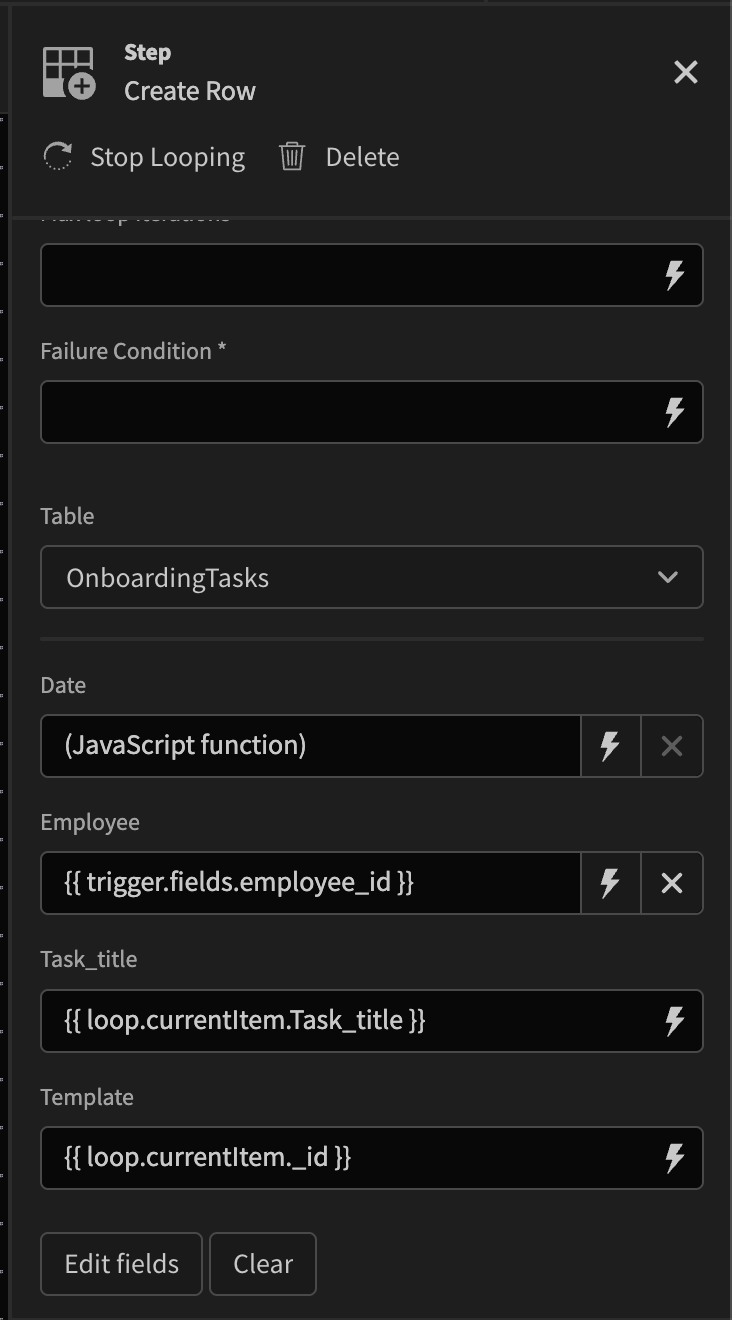The width and height of the screenshot is (732, 1320).
Task: Remove the Date field with X
Action: pos(672,746)
